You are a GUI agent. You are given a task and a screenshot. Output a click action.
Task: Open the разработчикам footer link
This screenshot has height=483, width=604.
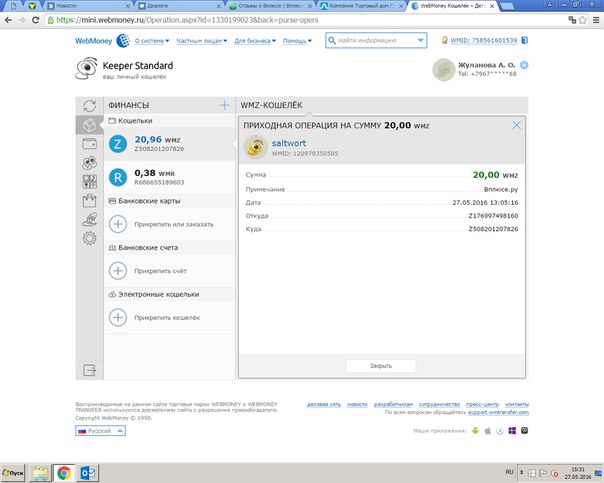coord(393,404)
